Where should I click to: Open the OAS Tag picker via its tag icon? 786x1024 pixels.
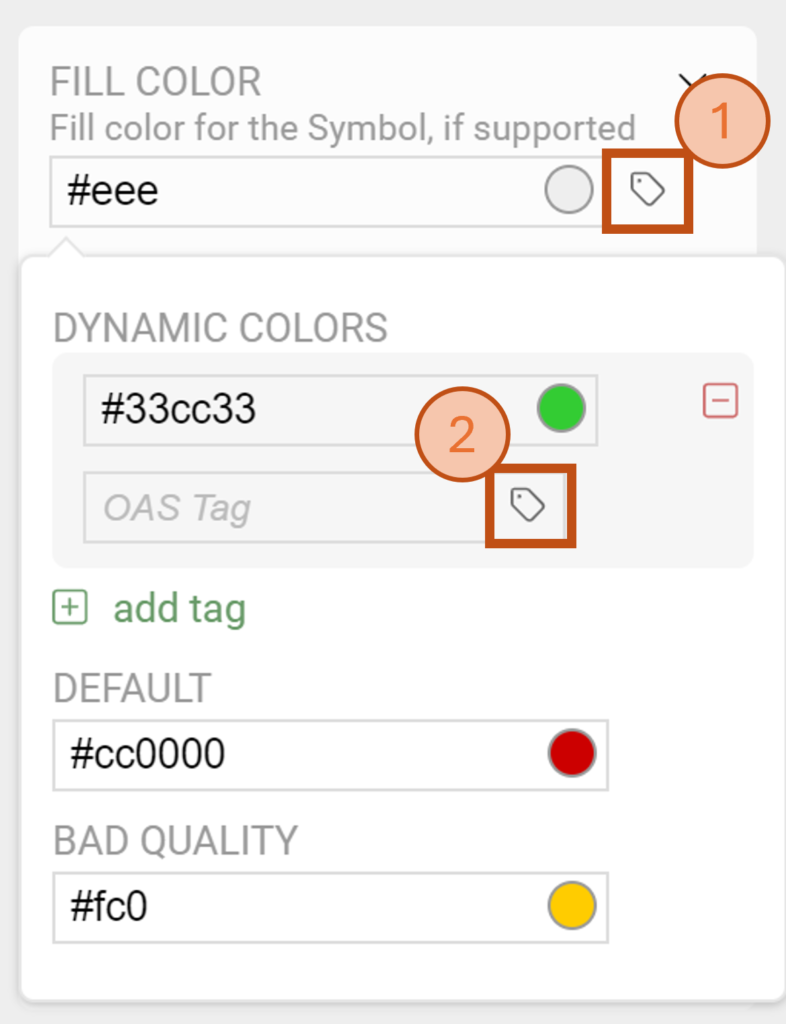[529, 505]
